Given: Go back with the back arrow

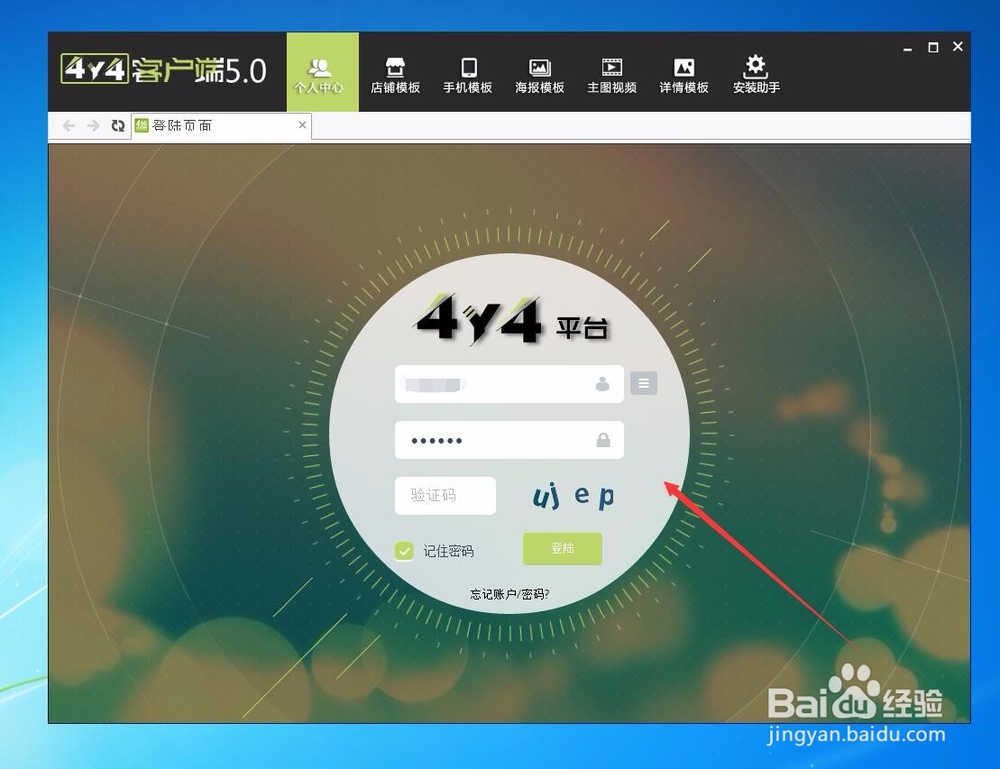Looking at the screenshot, I should click(x=69, y=126).
